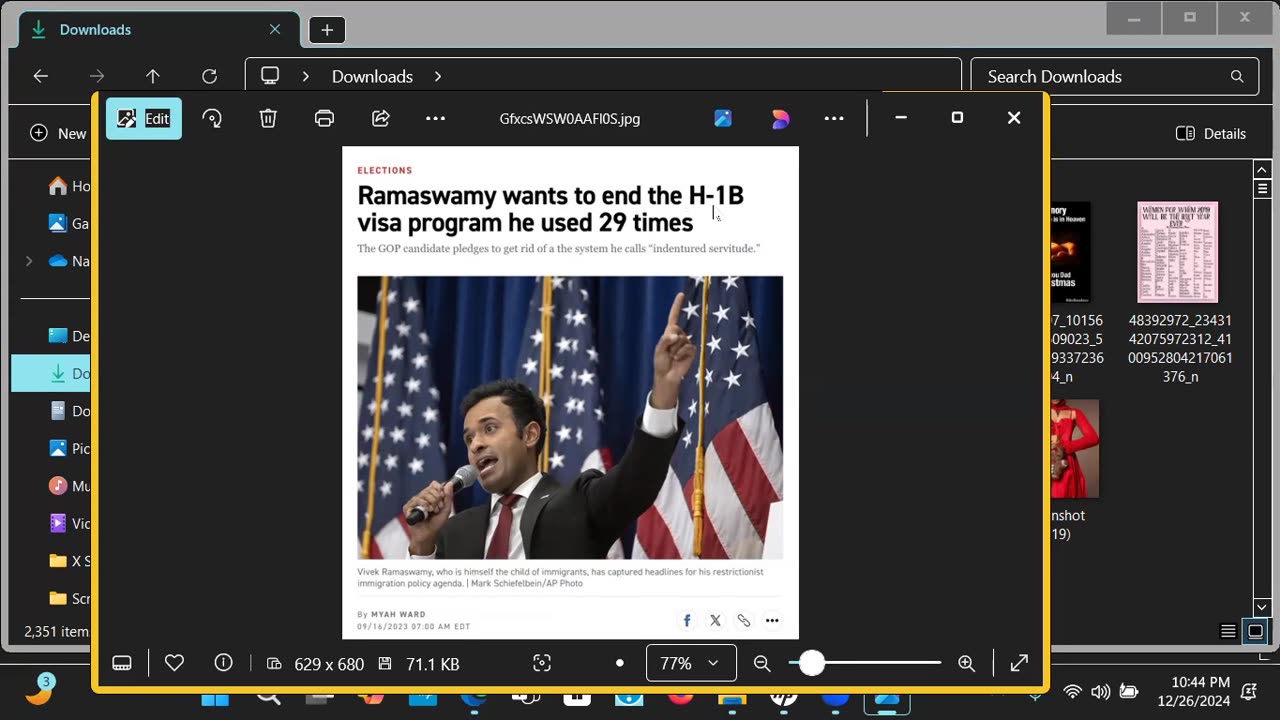Switch to details list view in File Explorer
The image size is (1280, 720).
[1229, 631]
